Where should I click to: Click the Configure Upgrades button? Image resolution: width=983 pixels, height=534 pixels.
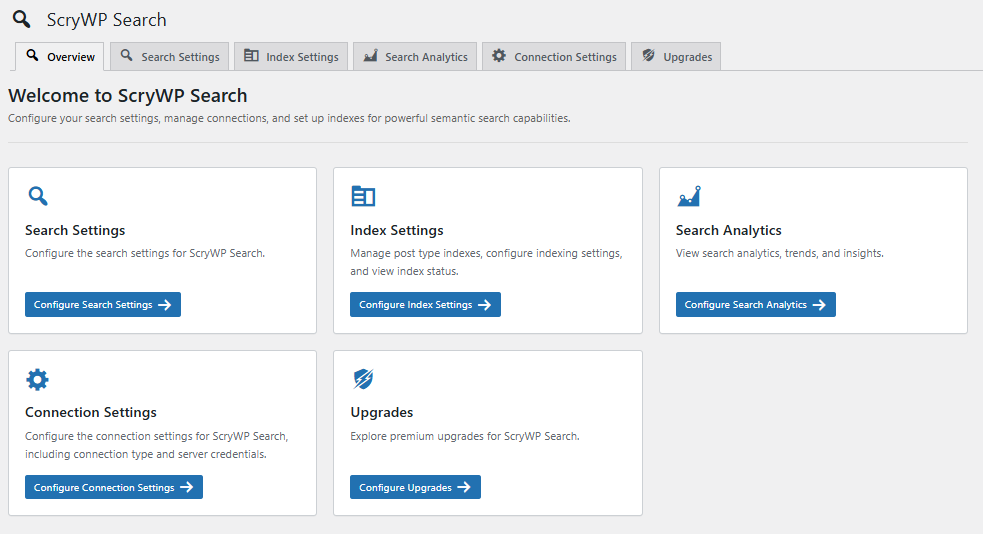(415, 488)
